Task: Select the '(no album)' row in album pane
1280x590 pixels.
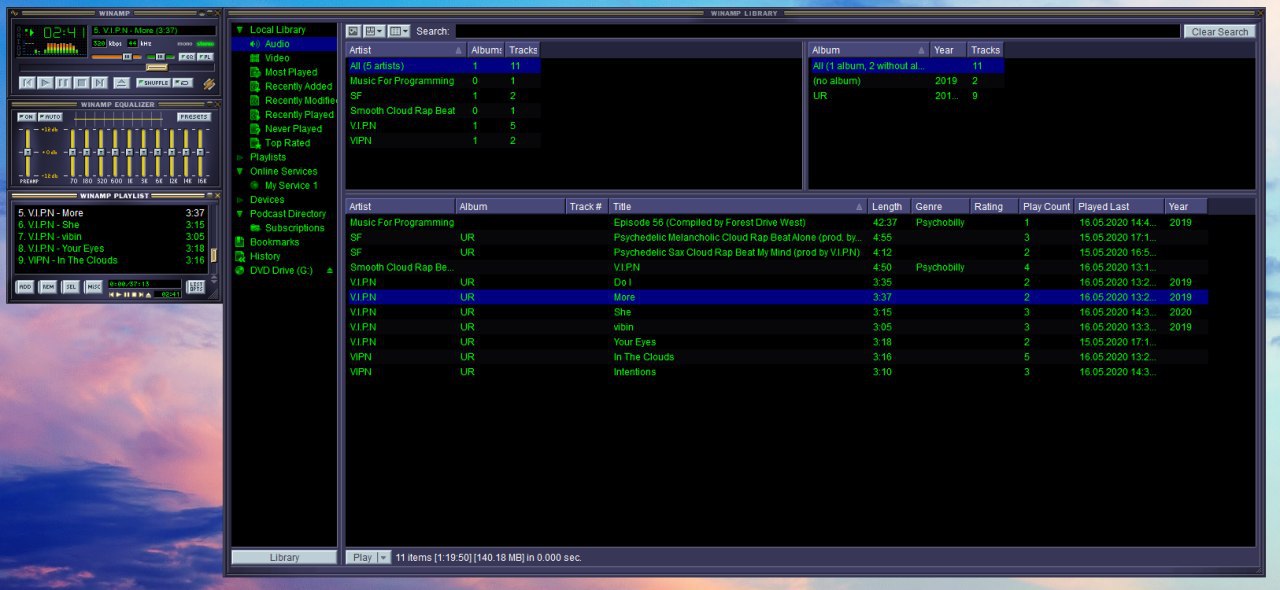Action: click(906, 81)
